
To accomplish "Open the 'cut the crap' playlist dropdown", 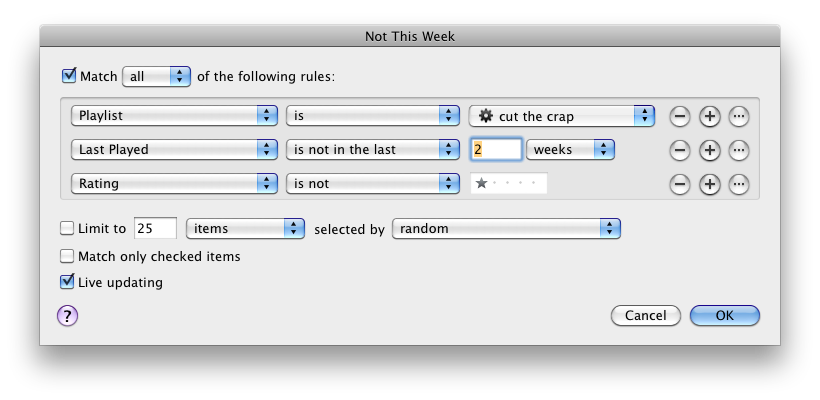I will pos(562,116).
